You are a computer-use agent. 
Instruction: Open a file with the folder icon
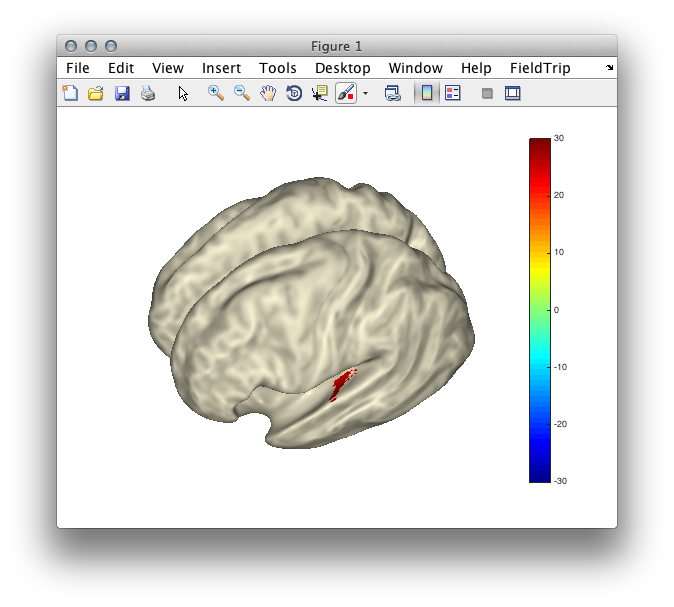tap(95, 93)
